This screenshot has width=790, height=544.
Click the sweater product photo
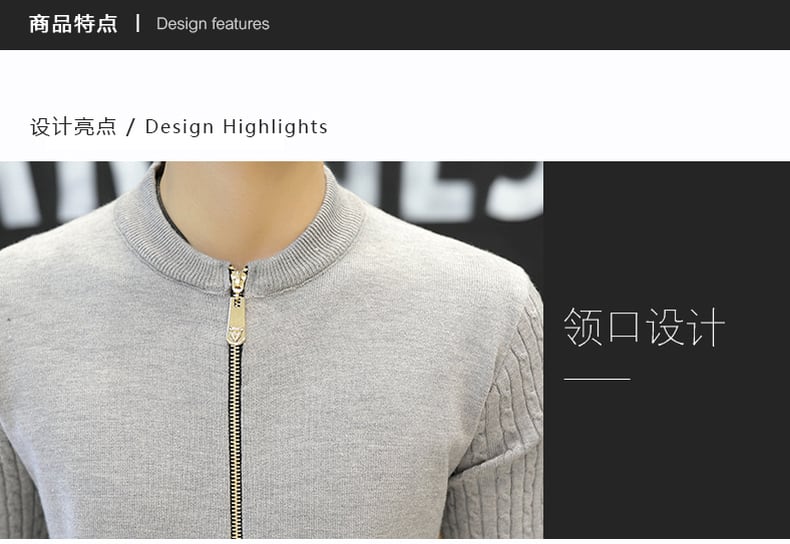click(272, 350)
